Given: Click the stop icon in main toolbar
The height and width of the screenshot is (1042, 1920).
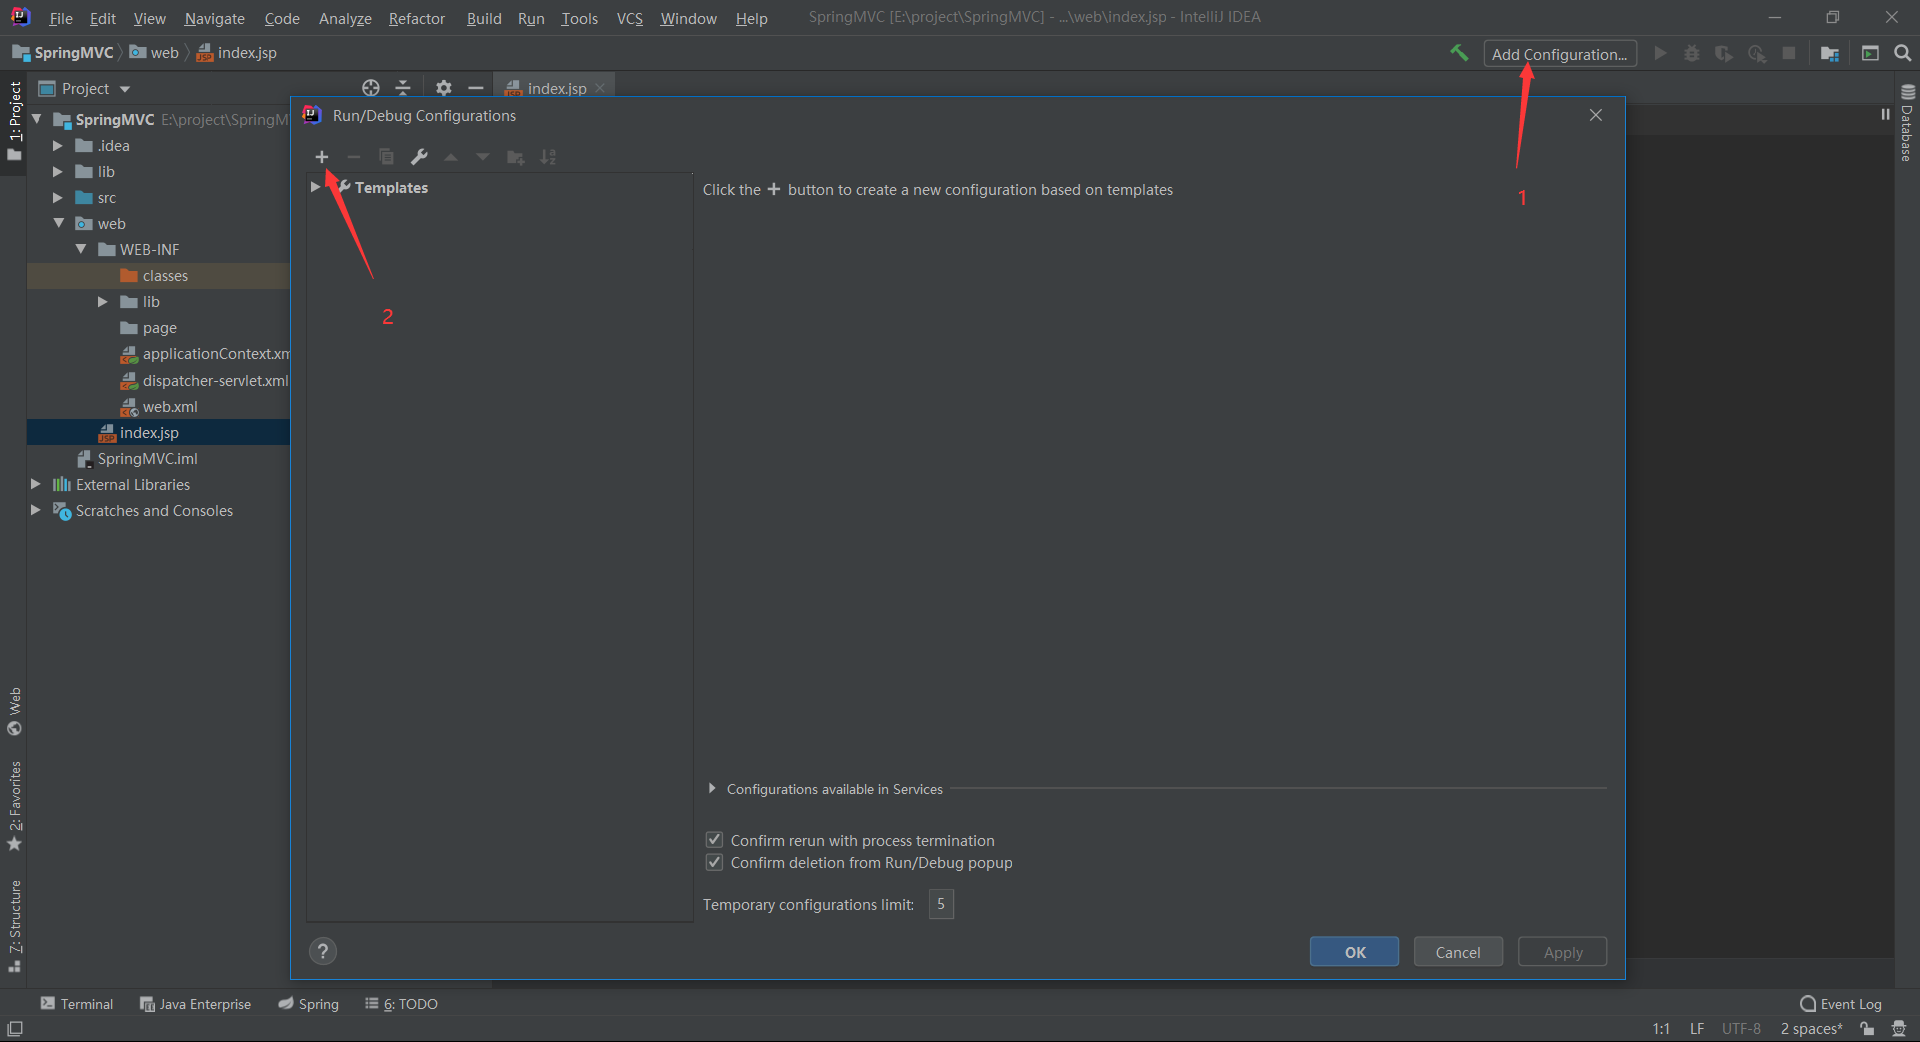Looking at the screenshot, I should [1789, 53].
